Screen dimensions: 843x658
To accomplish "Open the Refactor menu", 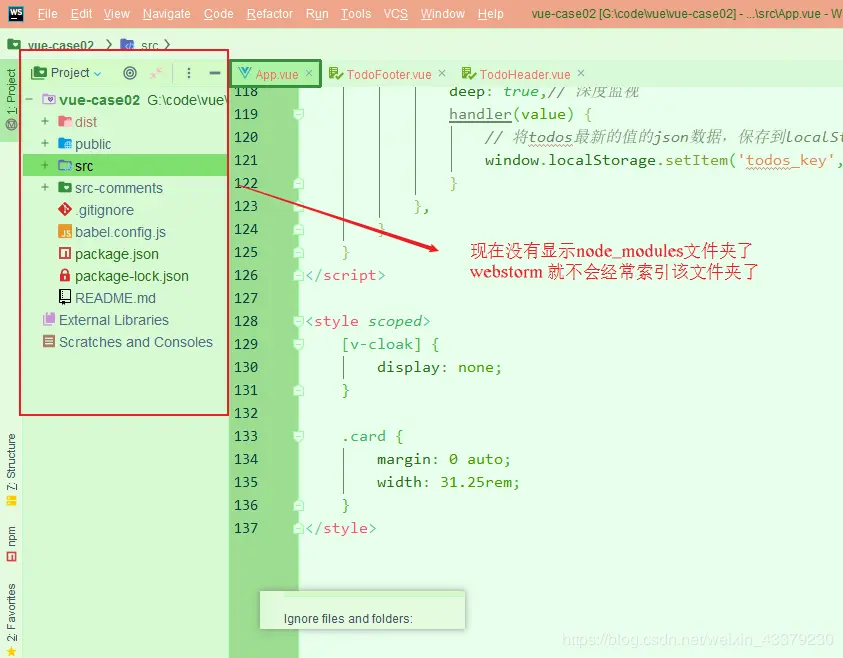I will 269,13.
